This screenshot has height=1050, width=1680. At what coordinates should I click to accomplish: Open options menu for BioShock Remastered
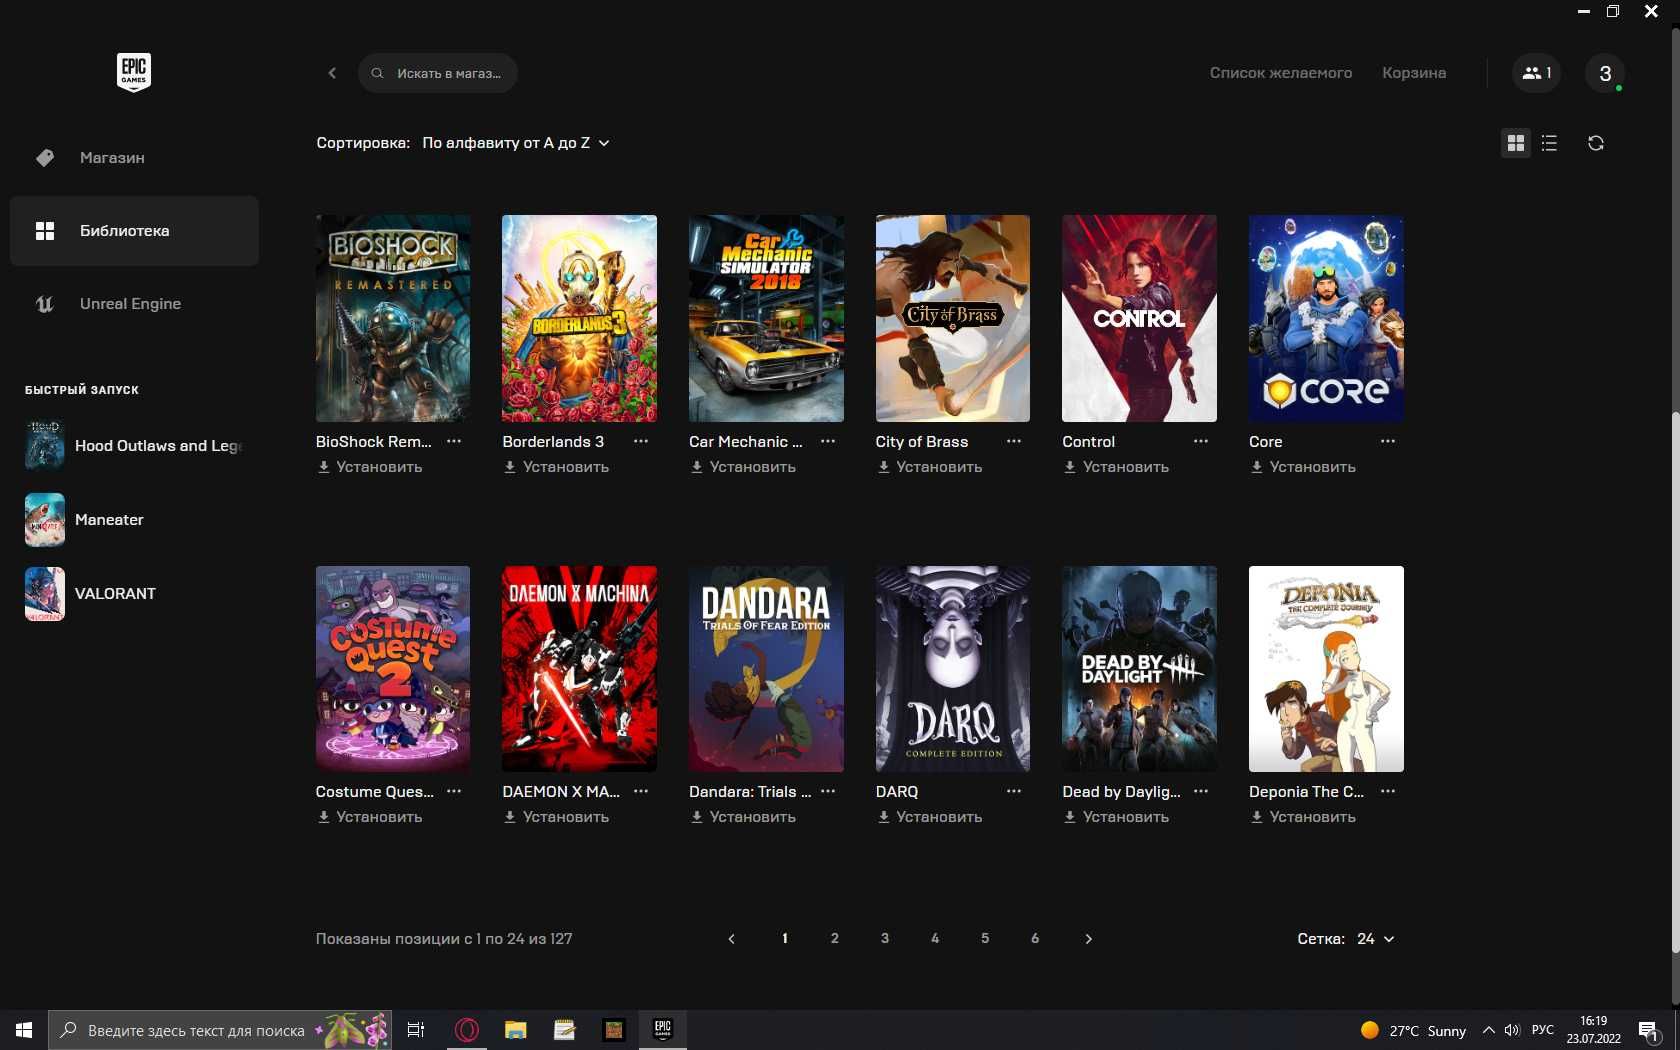(x=454, y=441)
